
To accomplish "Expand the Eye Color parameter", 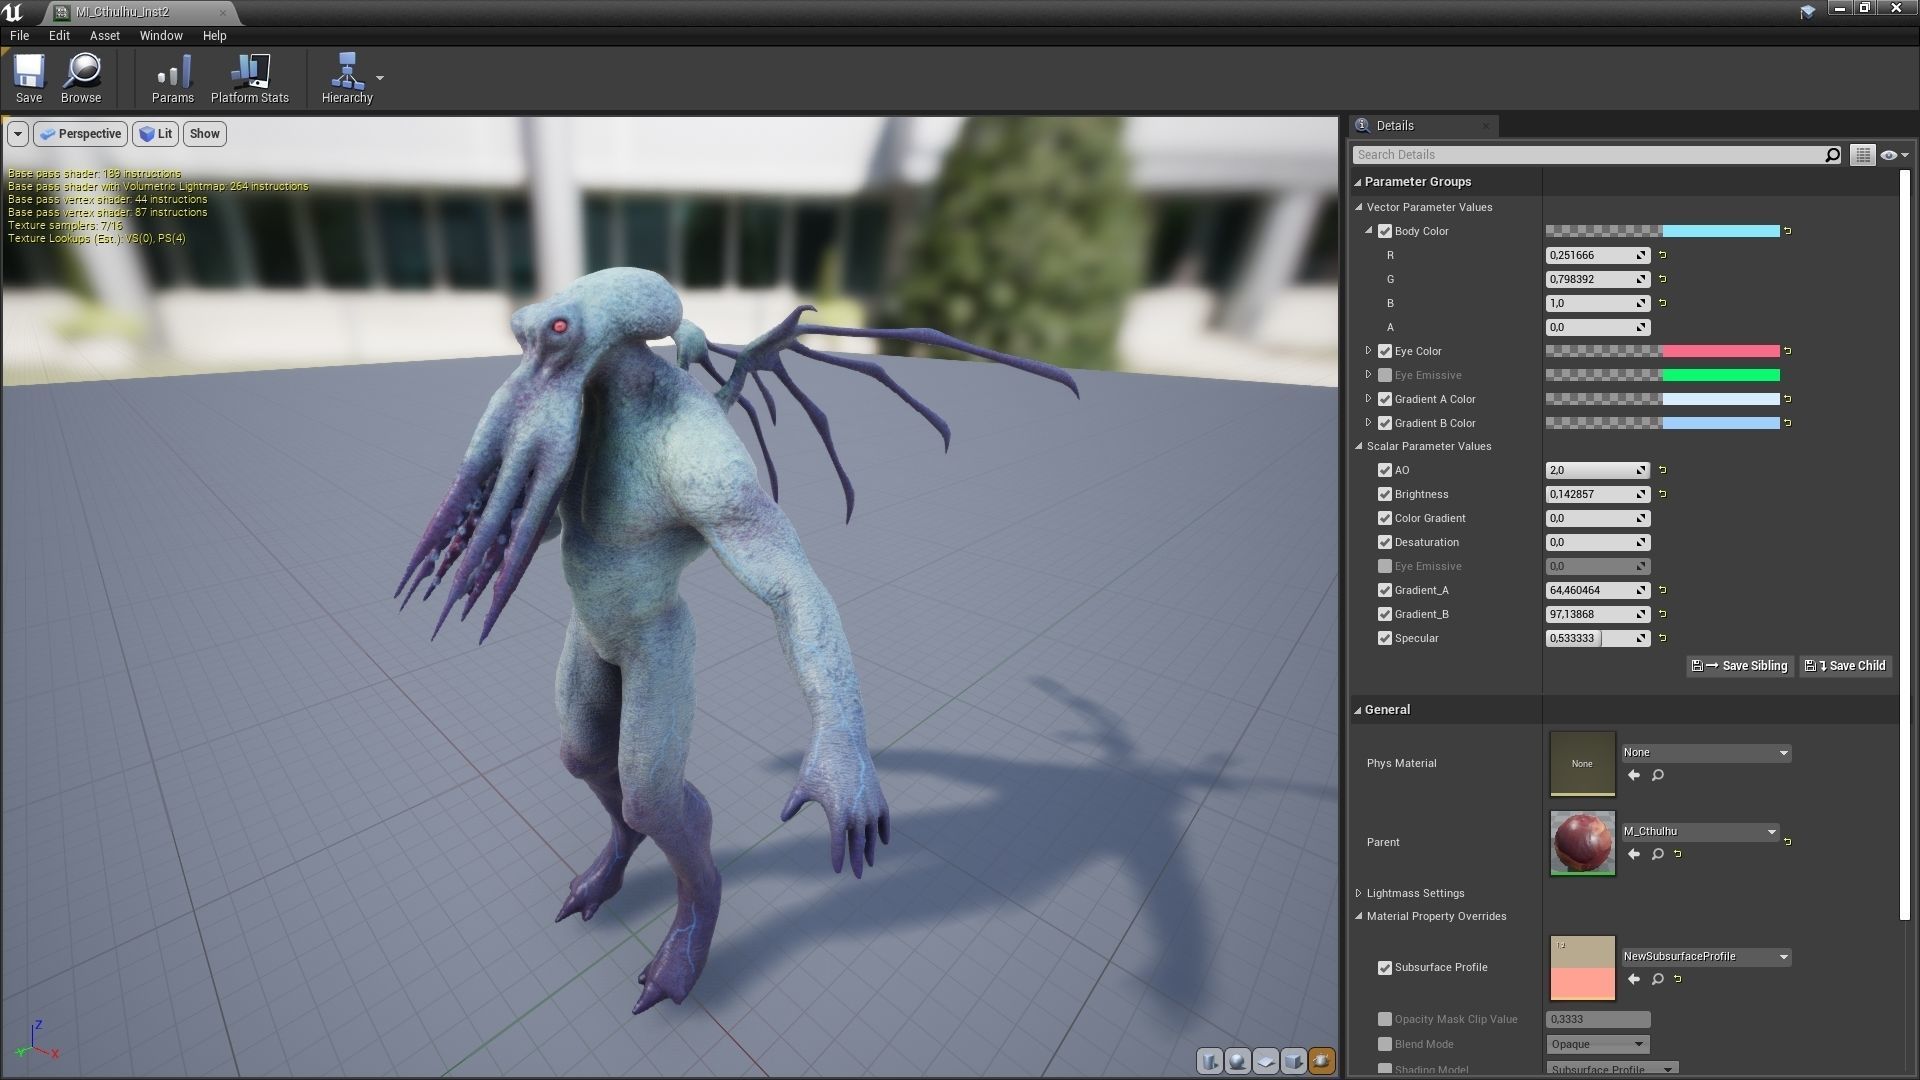I will pos(1369,351).
